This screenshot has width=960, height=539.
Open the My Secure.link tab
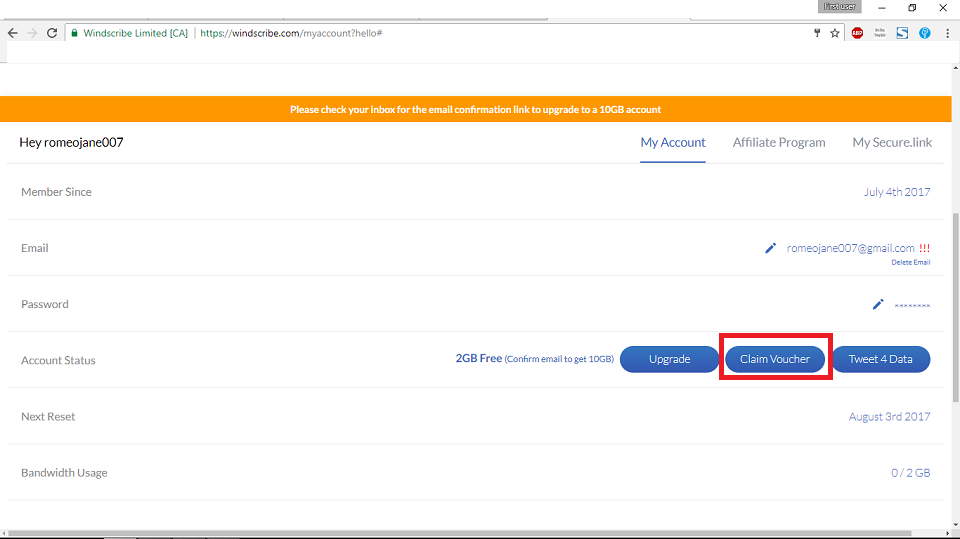tap(892, 142)
